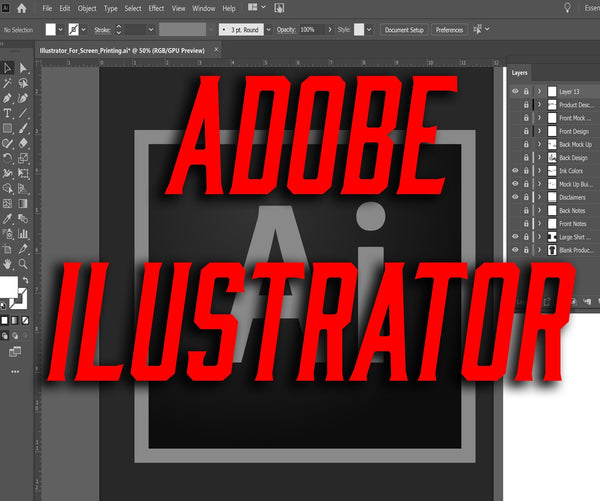Unlock the Product Desc... layer
600x501 pixels.
tap(526, 104)
